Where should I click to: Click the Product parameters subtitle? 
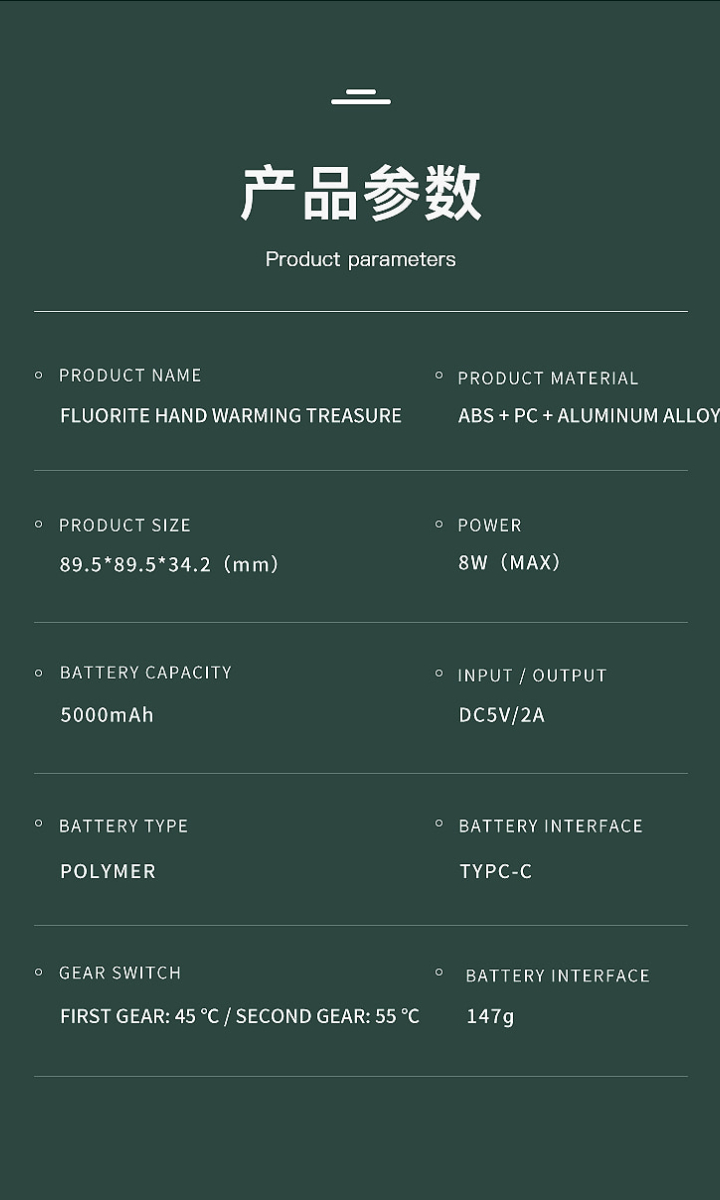(360, 259)
